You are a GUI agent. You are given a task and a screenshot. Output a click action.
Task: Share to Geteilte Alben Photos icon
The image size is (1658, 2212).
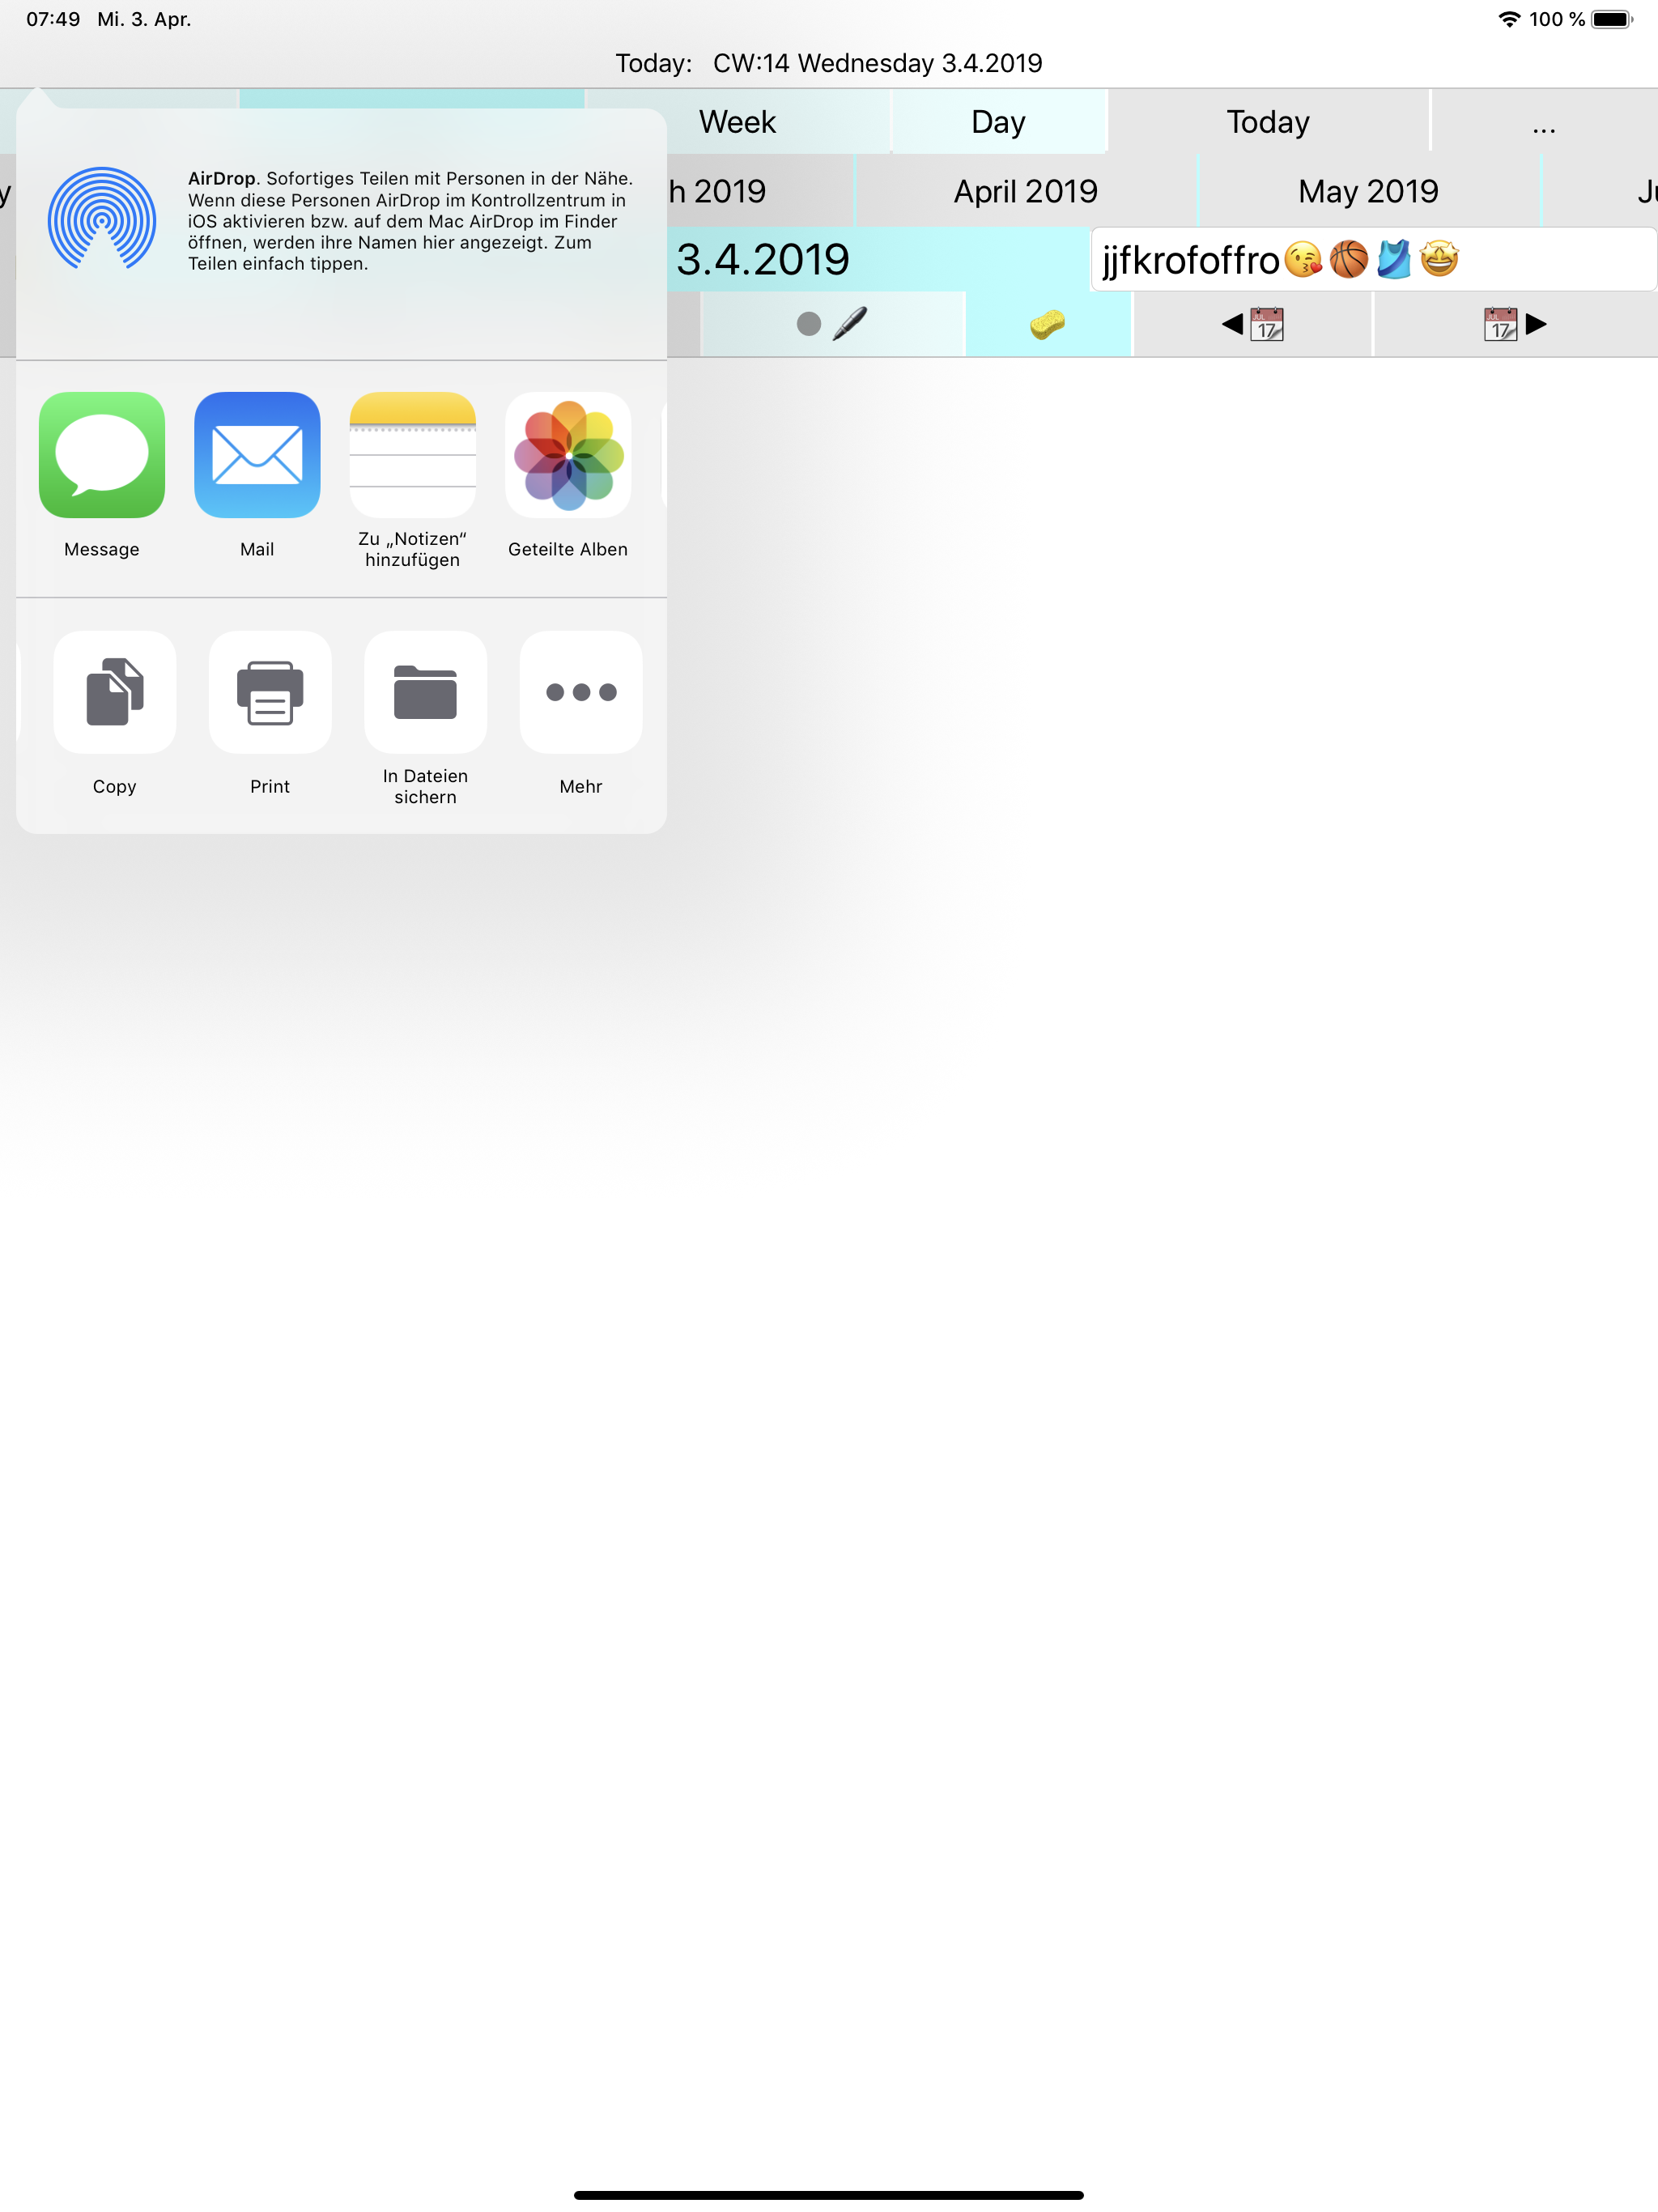pyautogui.click(x=568, y=455)
